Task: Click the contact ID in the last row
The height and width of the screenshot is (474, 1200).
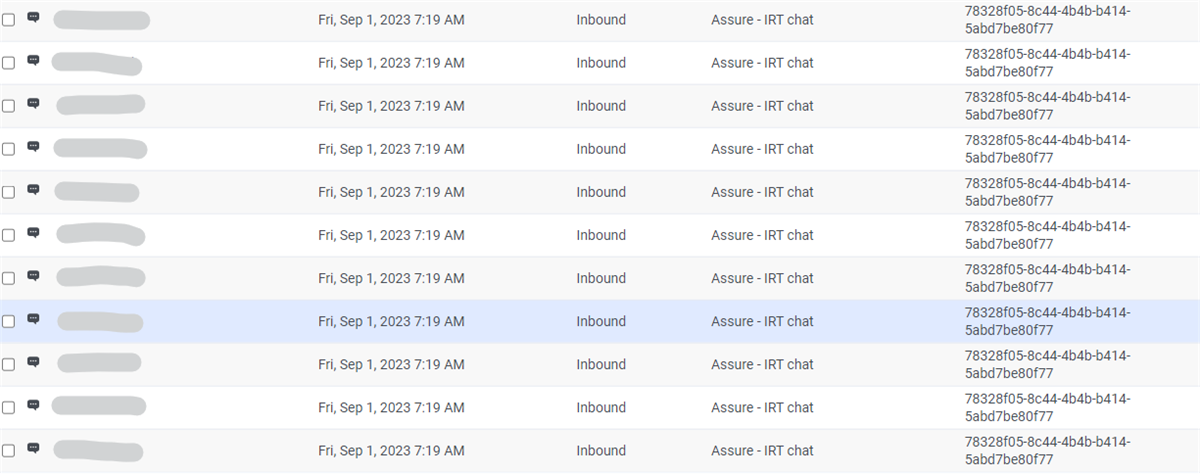Action: click(1047, 451)
